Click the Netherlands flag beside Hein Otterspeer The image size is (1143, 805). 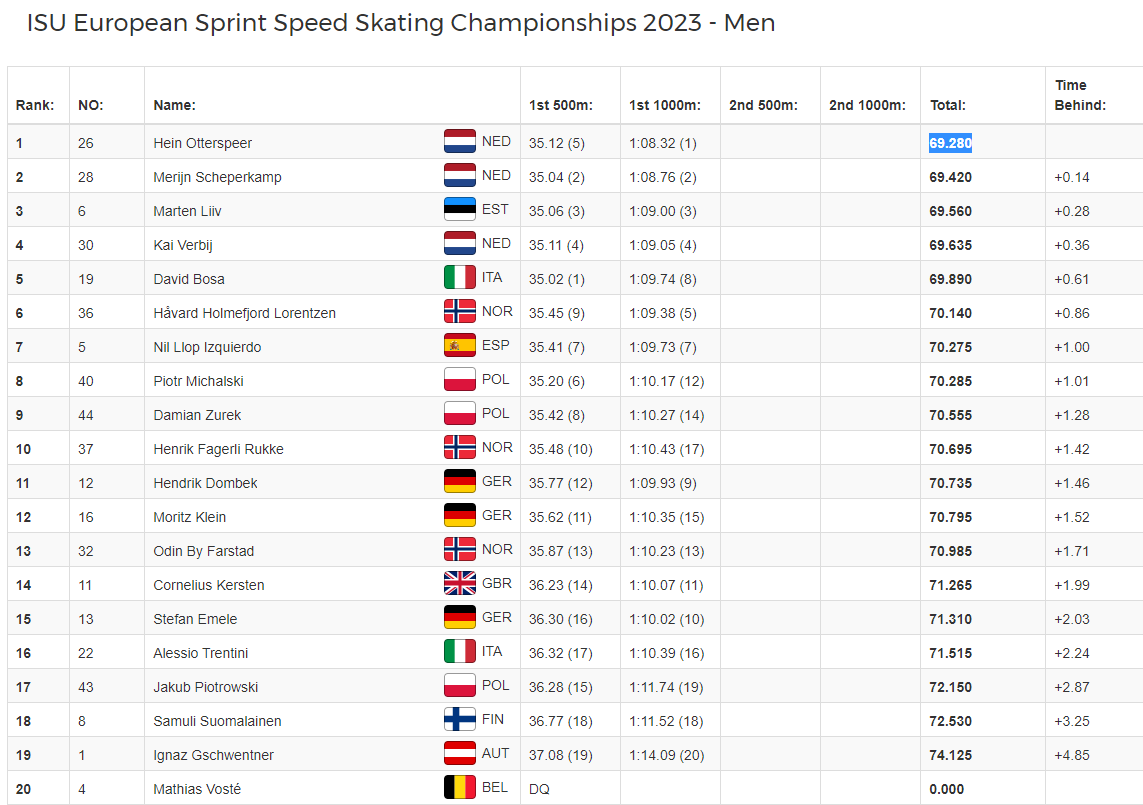(460, 142)
